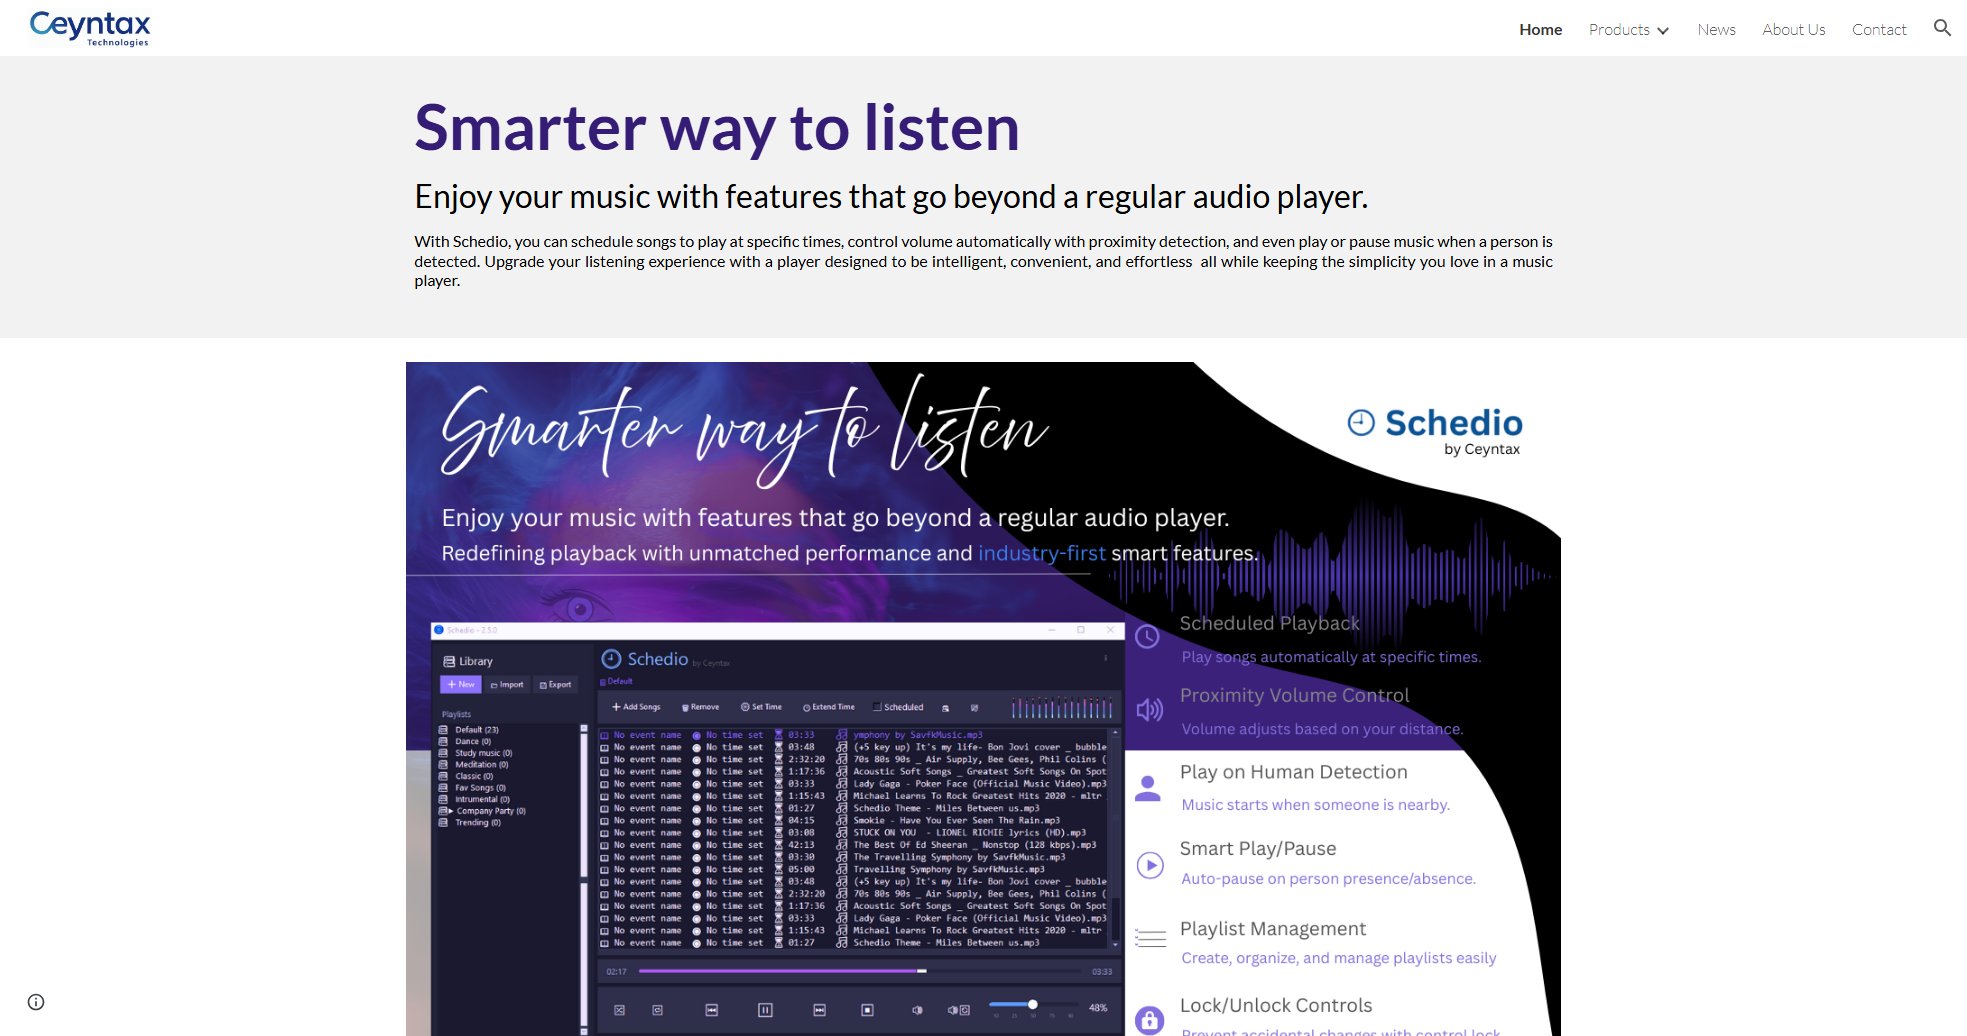Click the Schedio by Ceyntax banner logo
The height and width of the screenshot is (1036, 1967).
[x=1435, y=431]
